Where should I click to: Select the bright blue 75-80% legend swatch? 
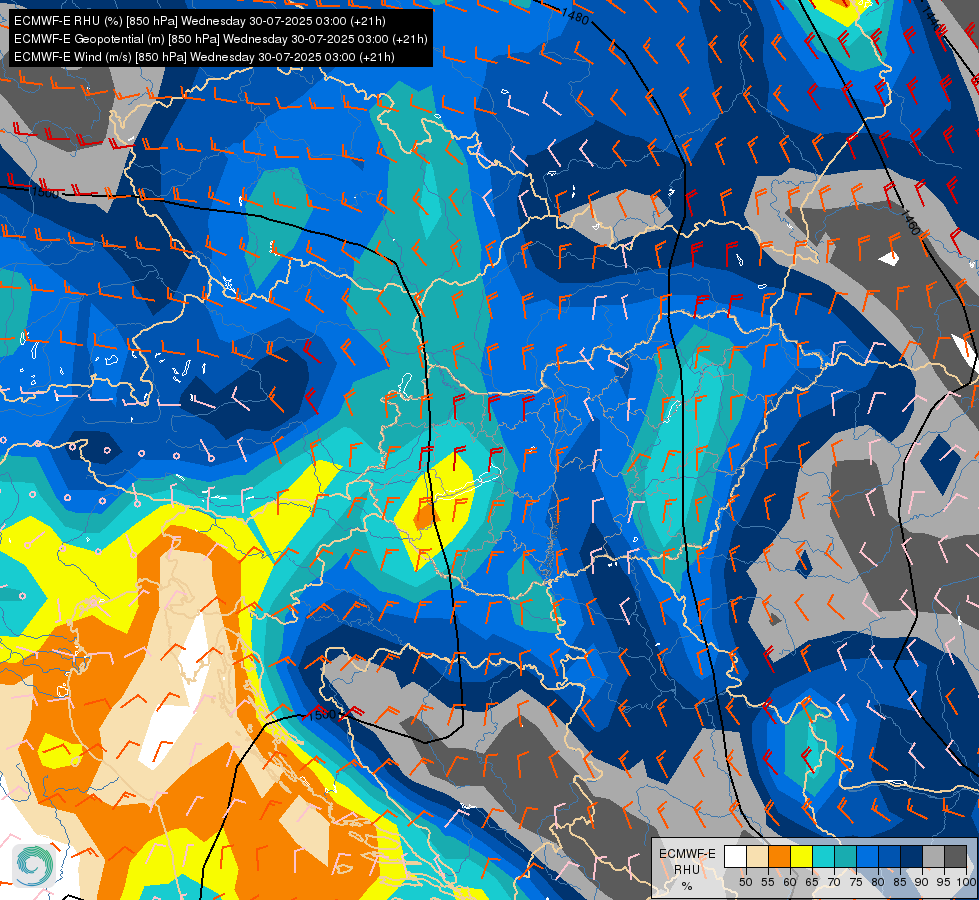[x=867, y=856]
